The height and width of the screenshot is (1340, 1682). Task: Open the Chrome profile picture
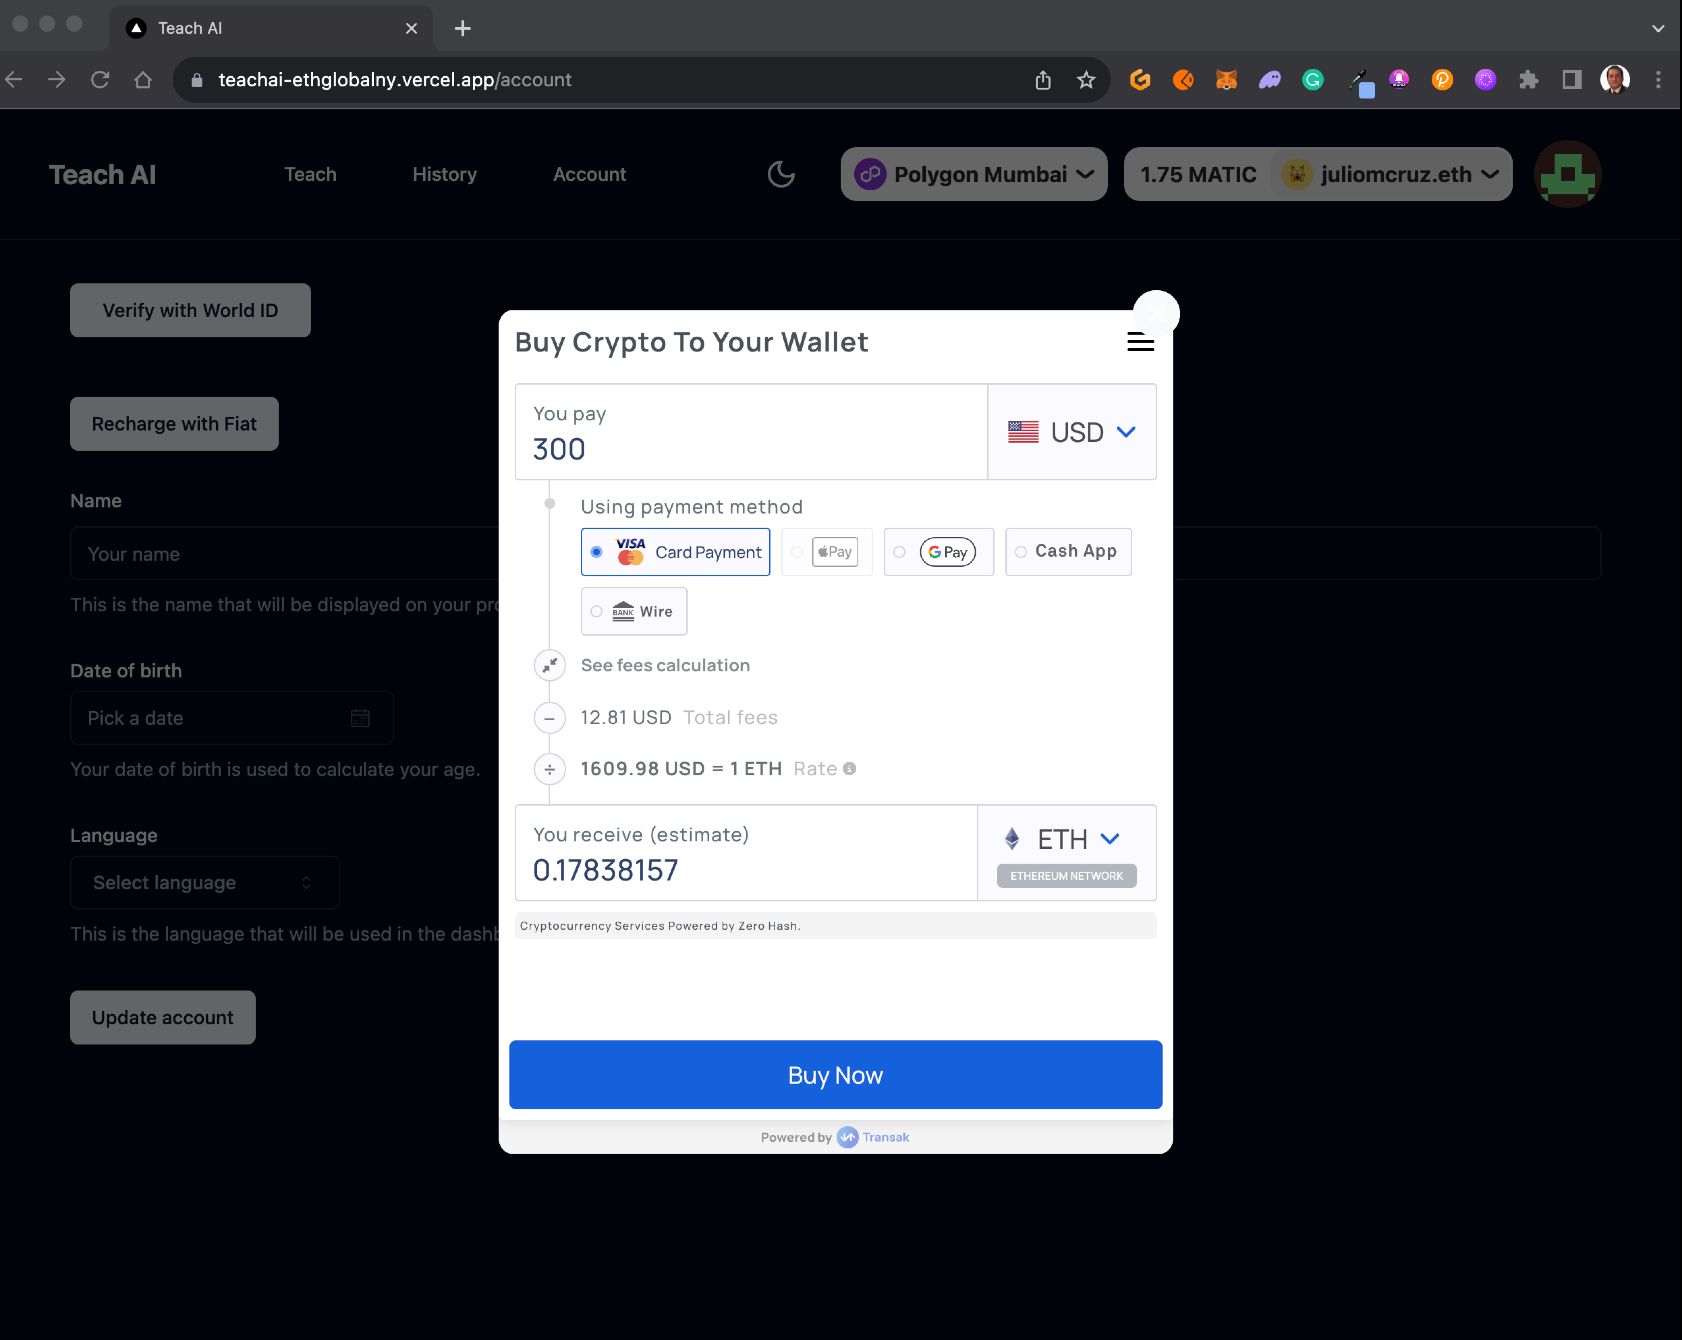(1615, 80)
